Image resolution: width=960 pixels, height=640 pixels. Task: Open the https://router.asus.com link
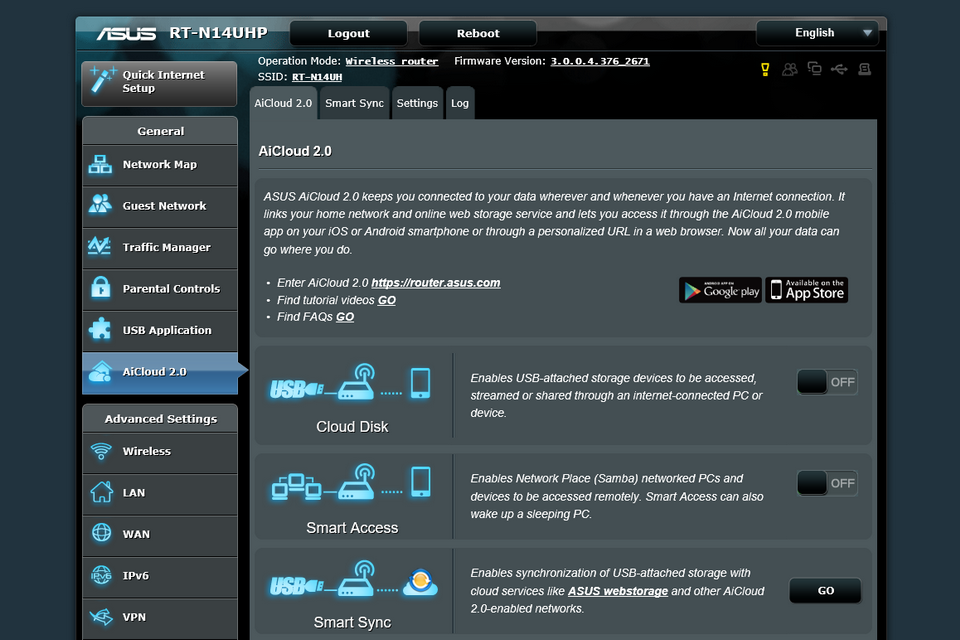pos(436,283)
